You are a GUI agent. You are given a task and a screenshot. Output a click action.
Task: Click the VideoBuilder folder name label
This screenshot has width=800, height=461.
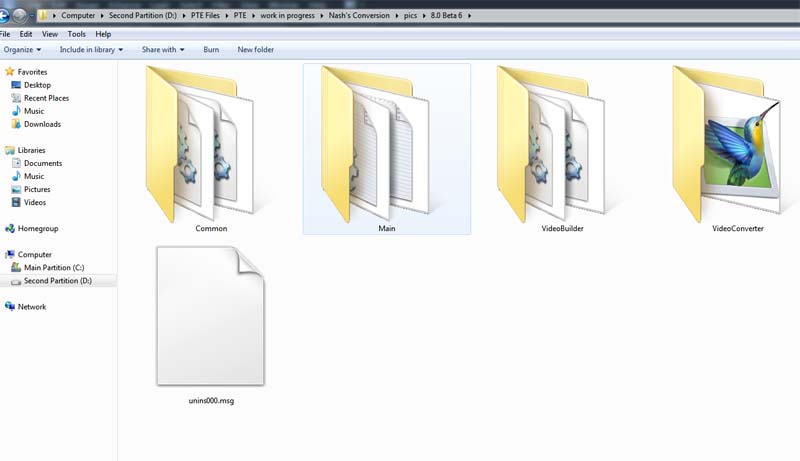562,228
